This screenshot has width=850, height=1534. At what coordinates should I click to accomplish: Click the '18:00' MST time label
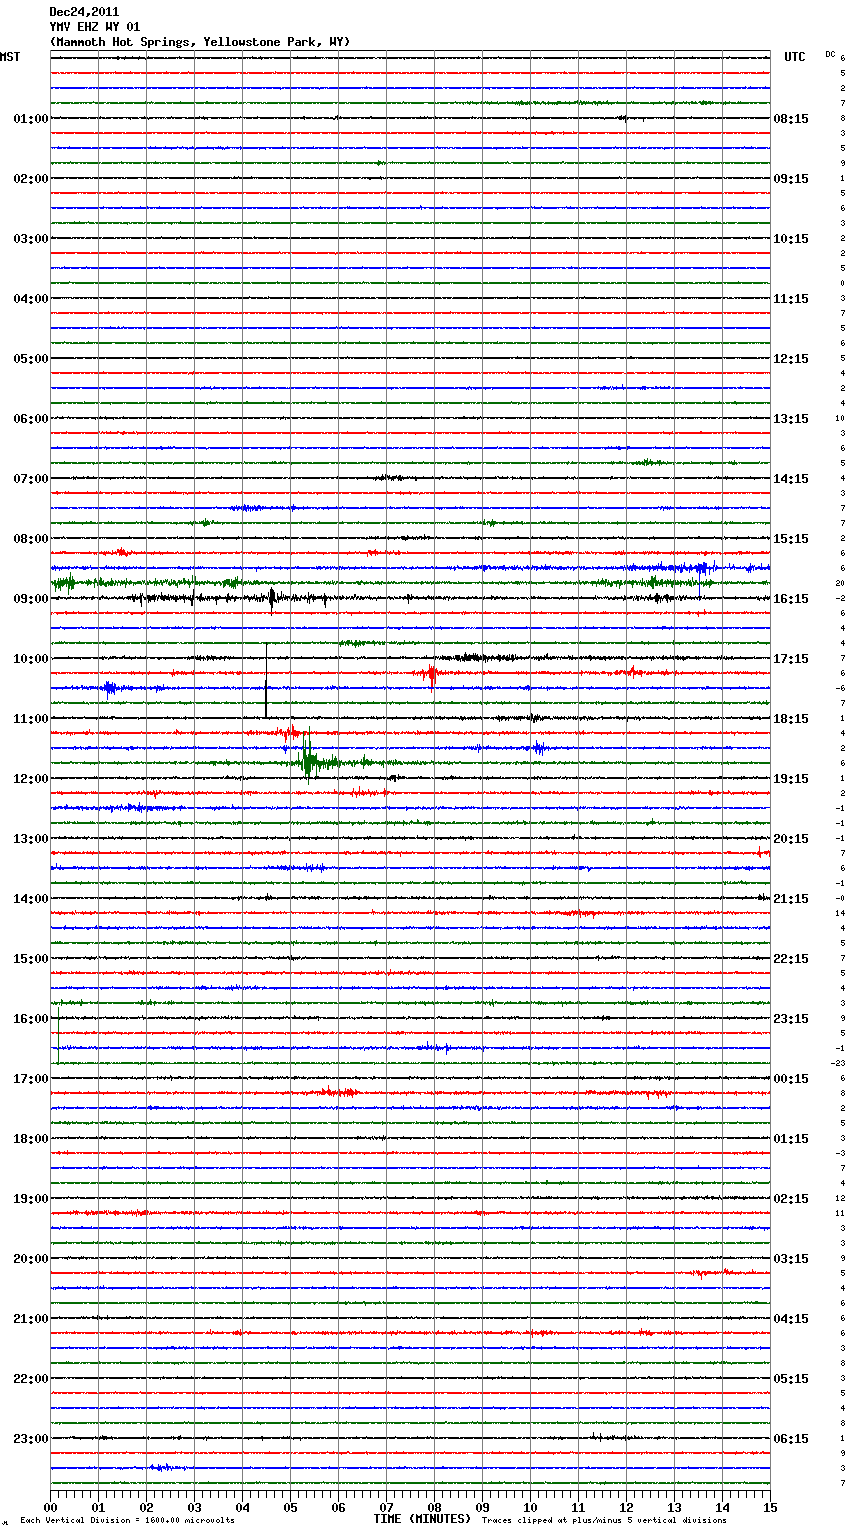pyautogui.click(x=31, y=1139)
